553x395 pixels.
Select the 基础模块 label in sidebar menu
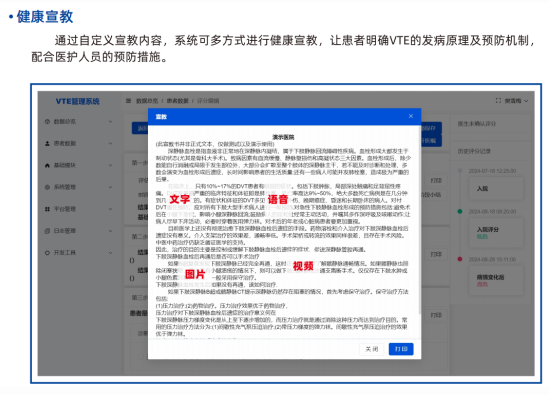[x=65, y=165]
